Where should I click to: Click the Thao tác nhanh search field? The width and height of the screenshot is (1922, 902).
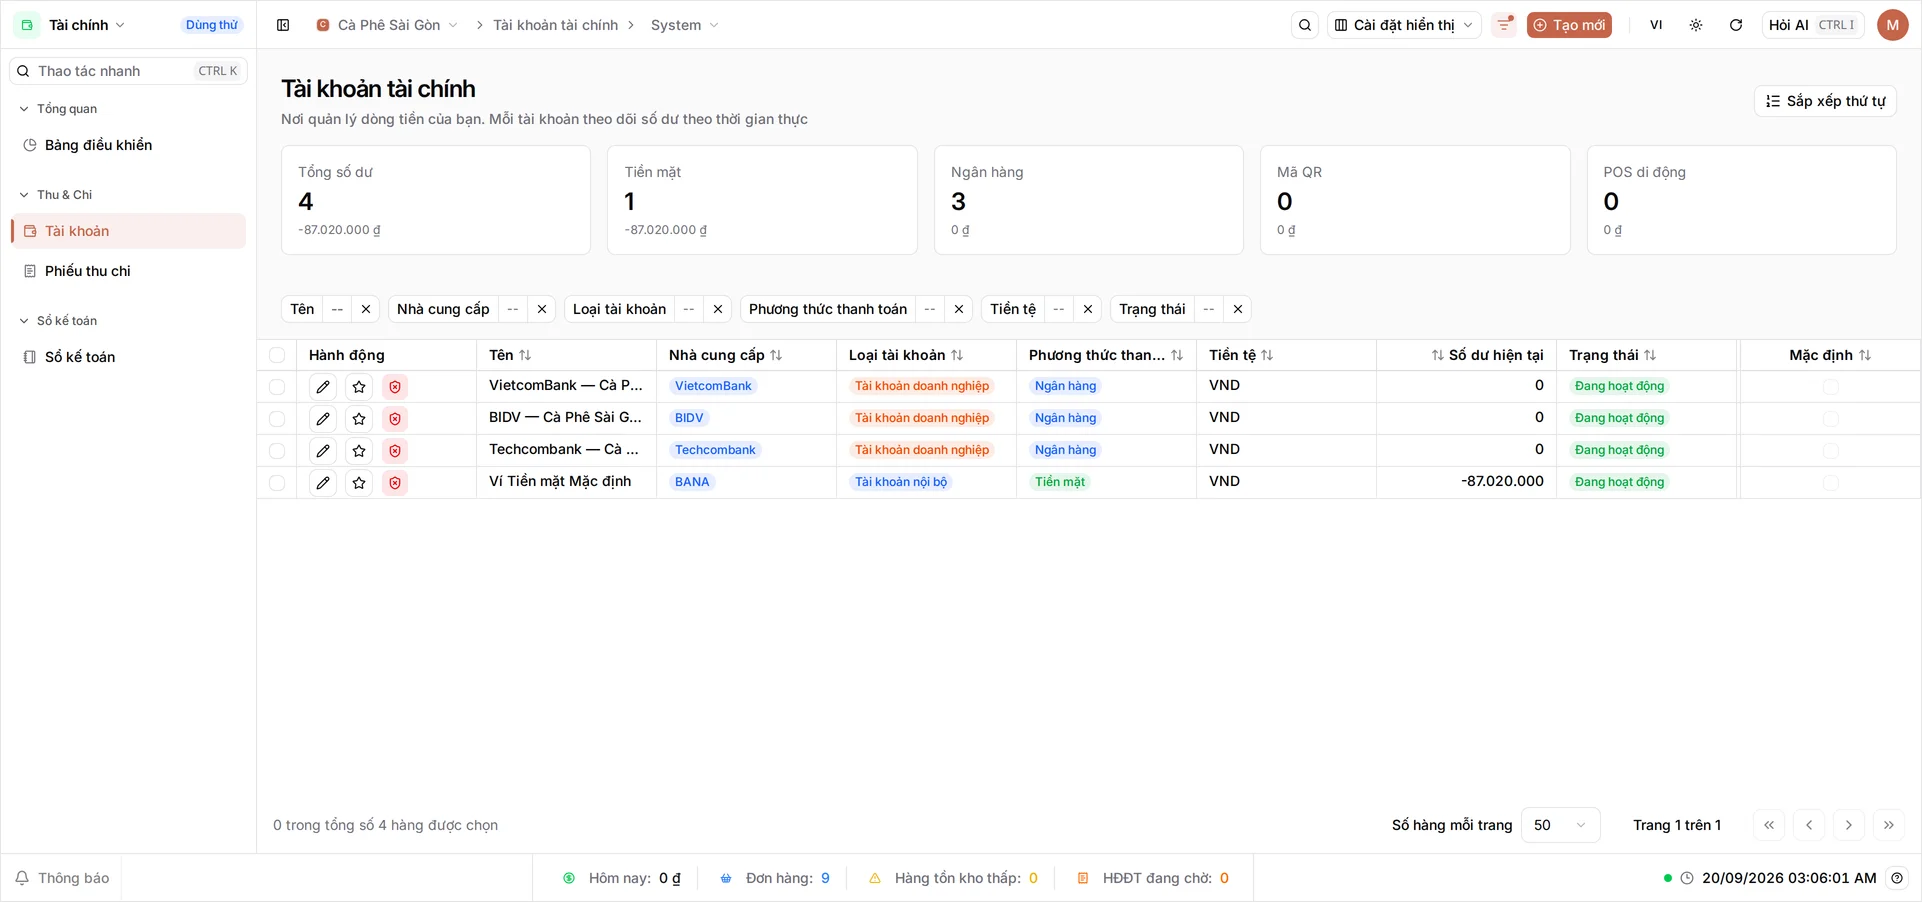[x=128, y=71]
